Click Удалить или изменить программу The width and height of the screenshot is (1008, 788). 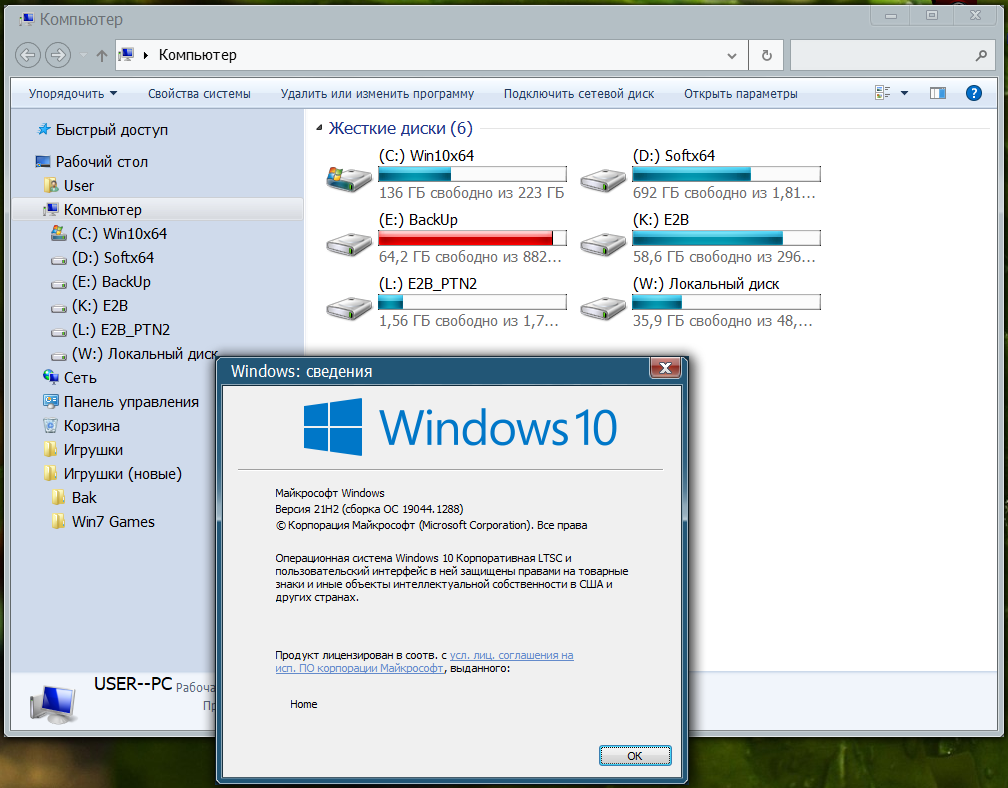[377, 94]
